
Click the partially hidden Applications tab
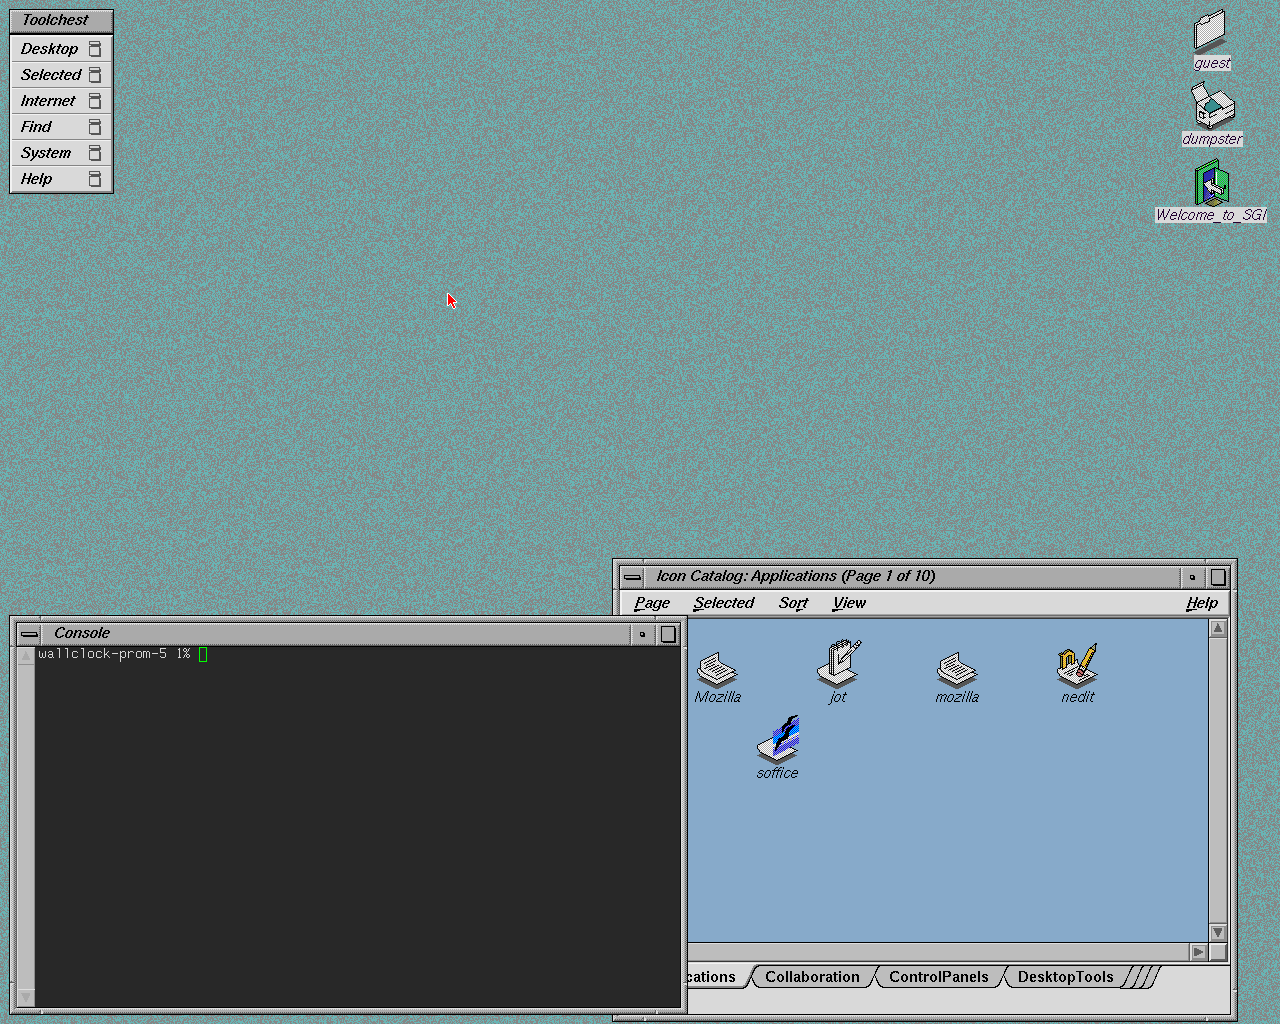tap(713, 977)
